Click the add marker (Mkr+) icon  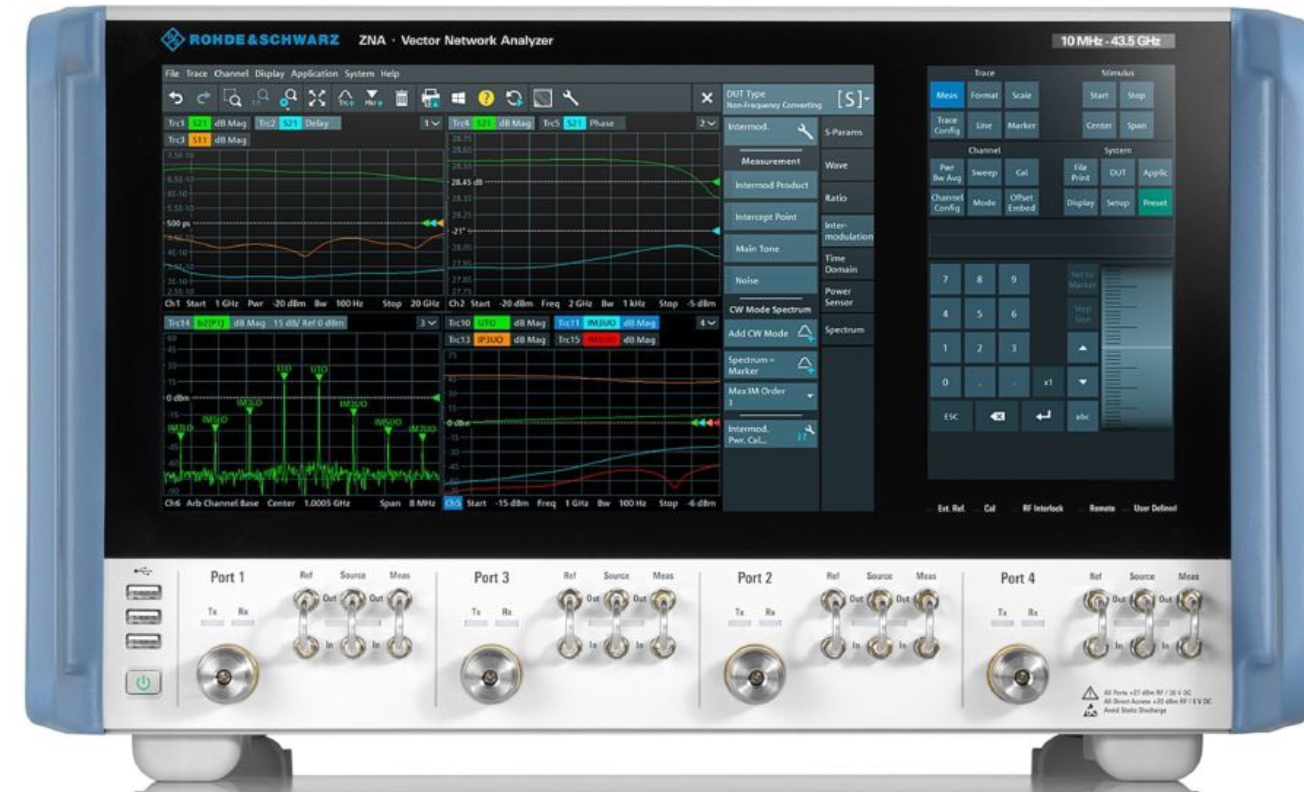(x=373, y=98)
